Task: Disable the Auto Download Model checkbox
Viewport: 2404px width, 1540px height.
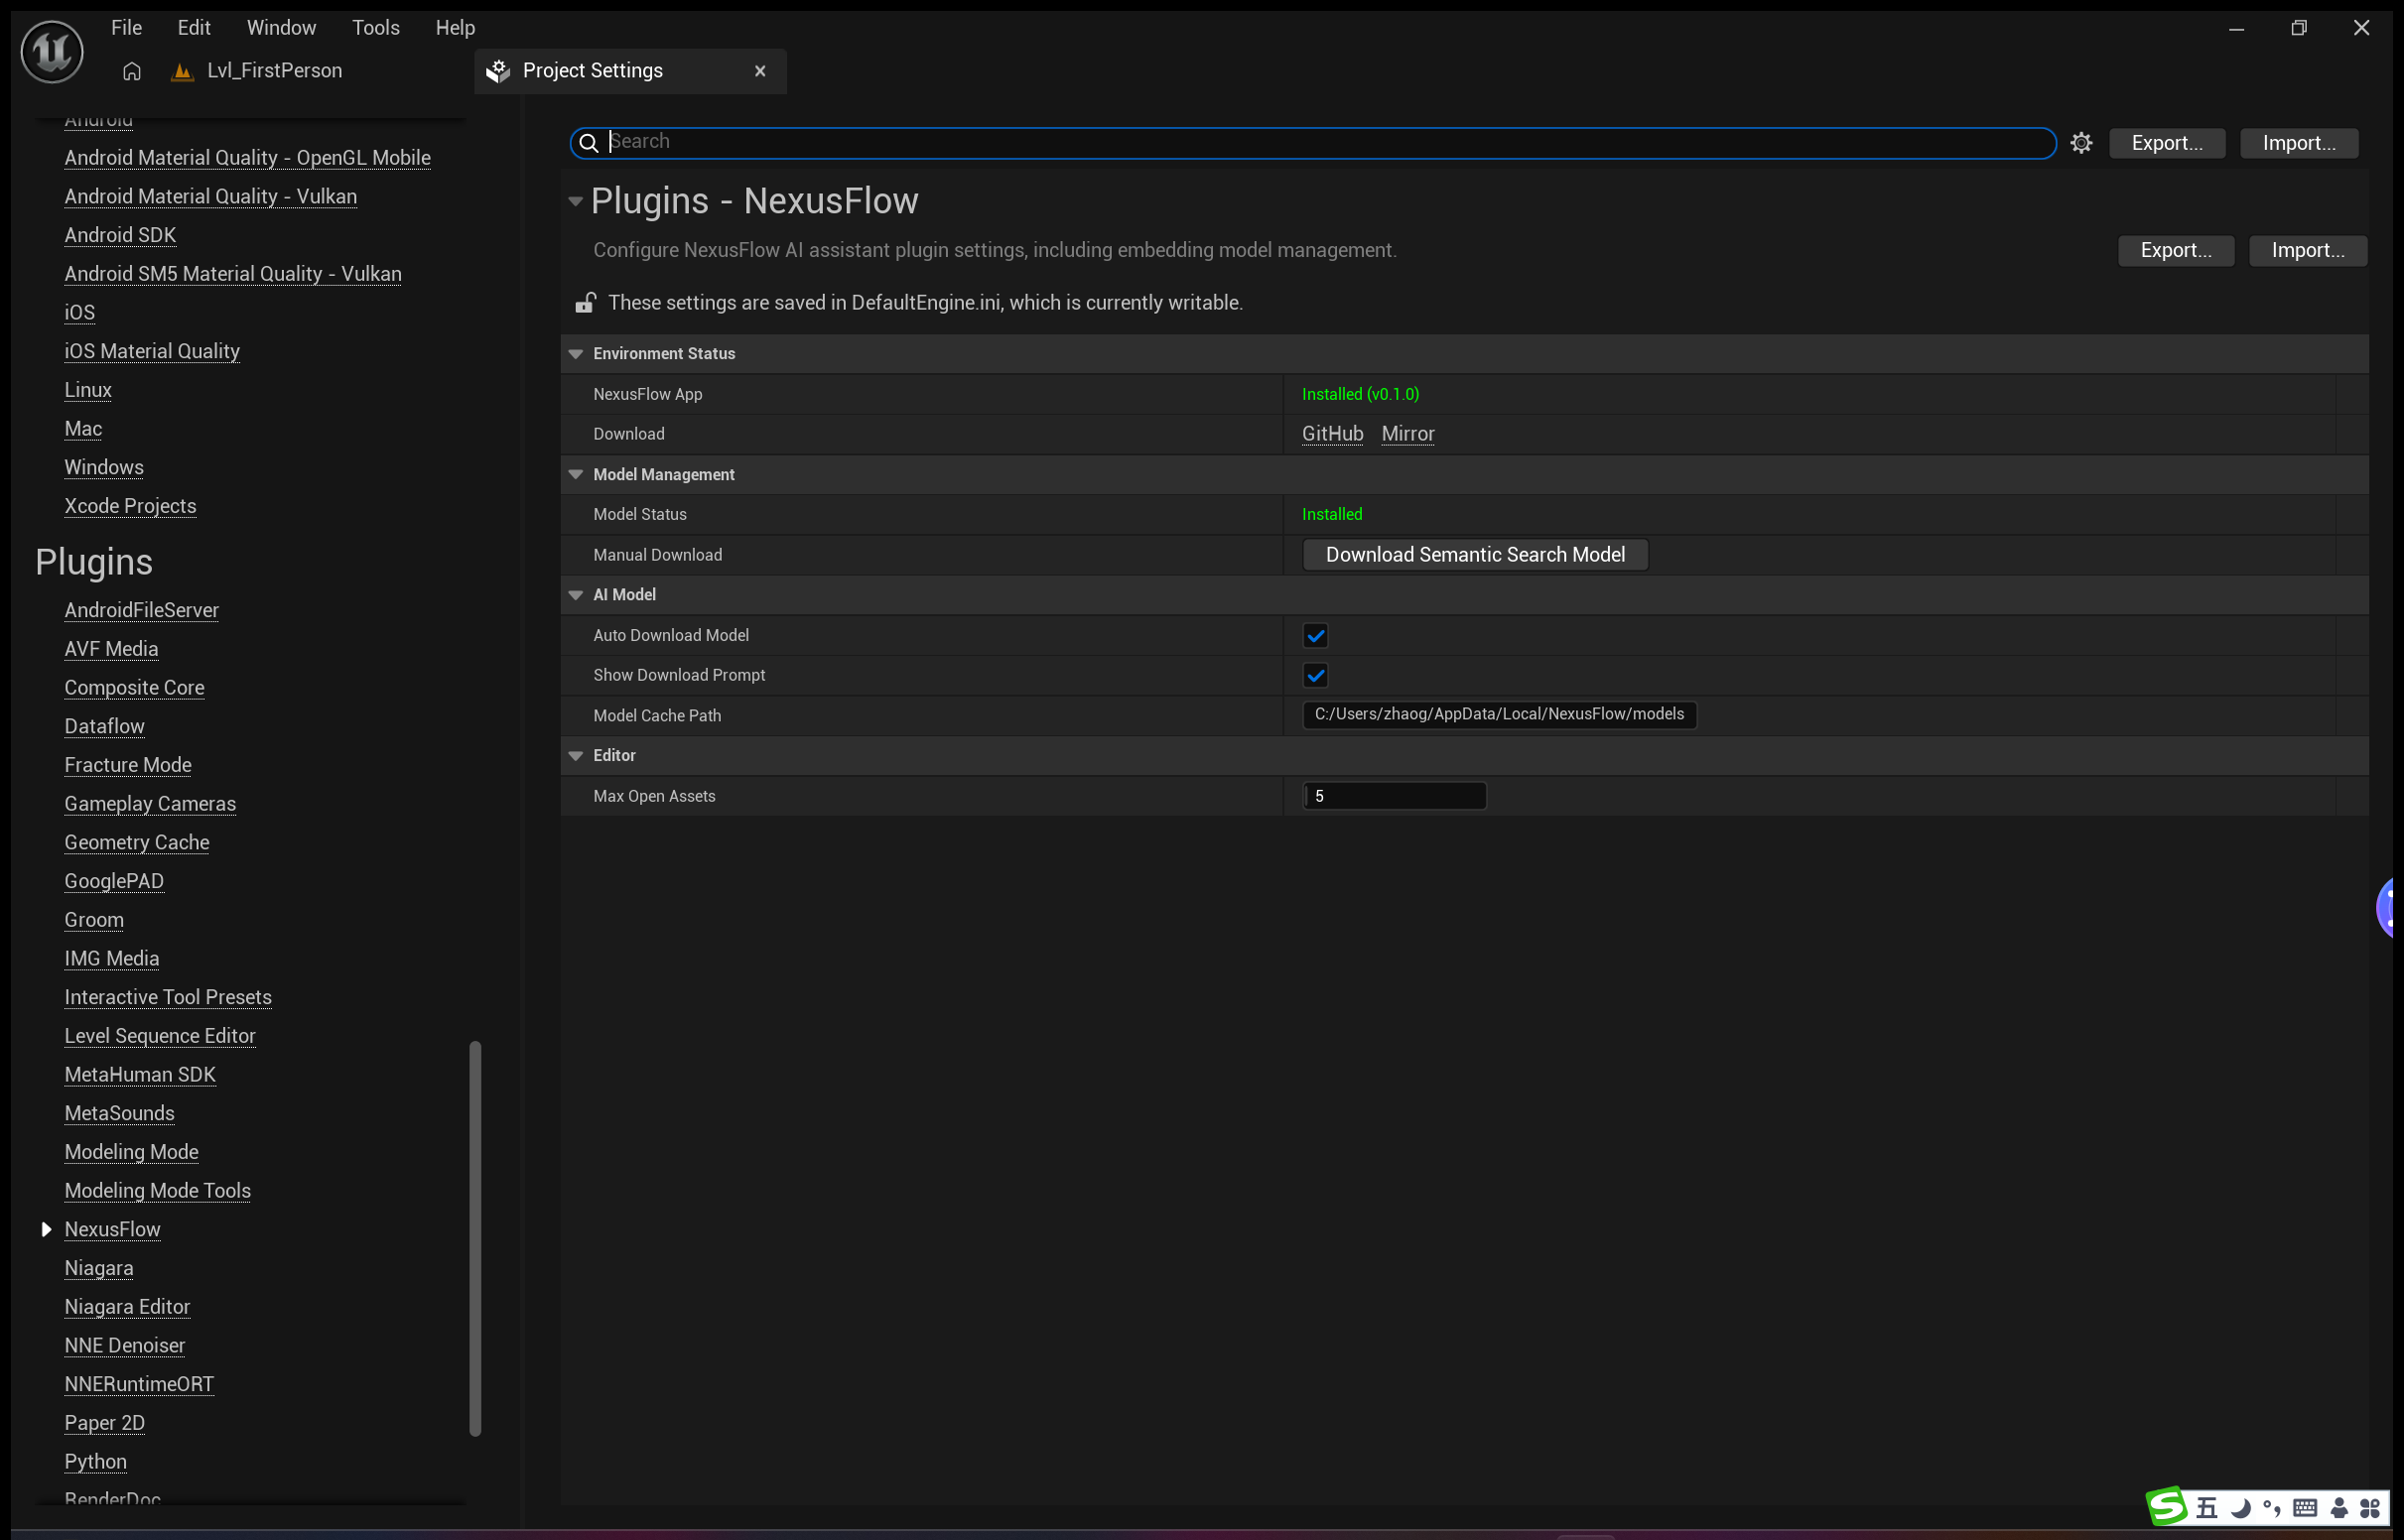Action: (1315, 635)
